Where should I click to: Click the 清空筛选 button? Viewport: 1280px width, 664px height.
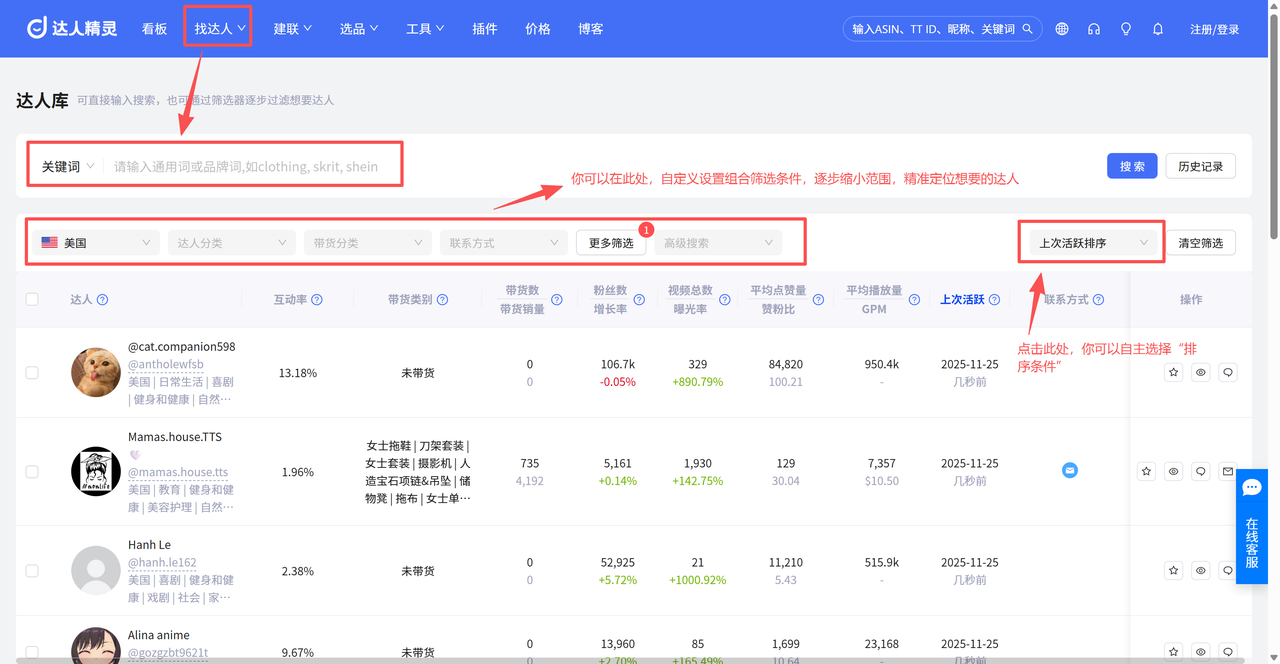point(1200,243)
